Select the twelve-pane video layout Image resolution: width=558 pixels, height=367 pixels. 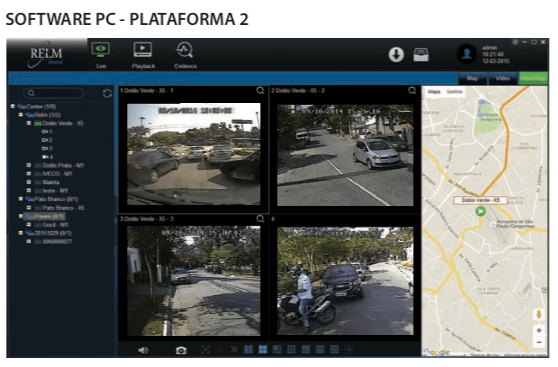click(x=320, y=349)
